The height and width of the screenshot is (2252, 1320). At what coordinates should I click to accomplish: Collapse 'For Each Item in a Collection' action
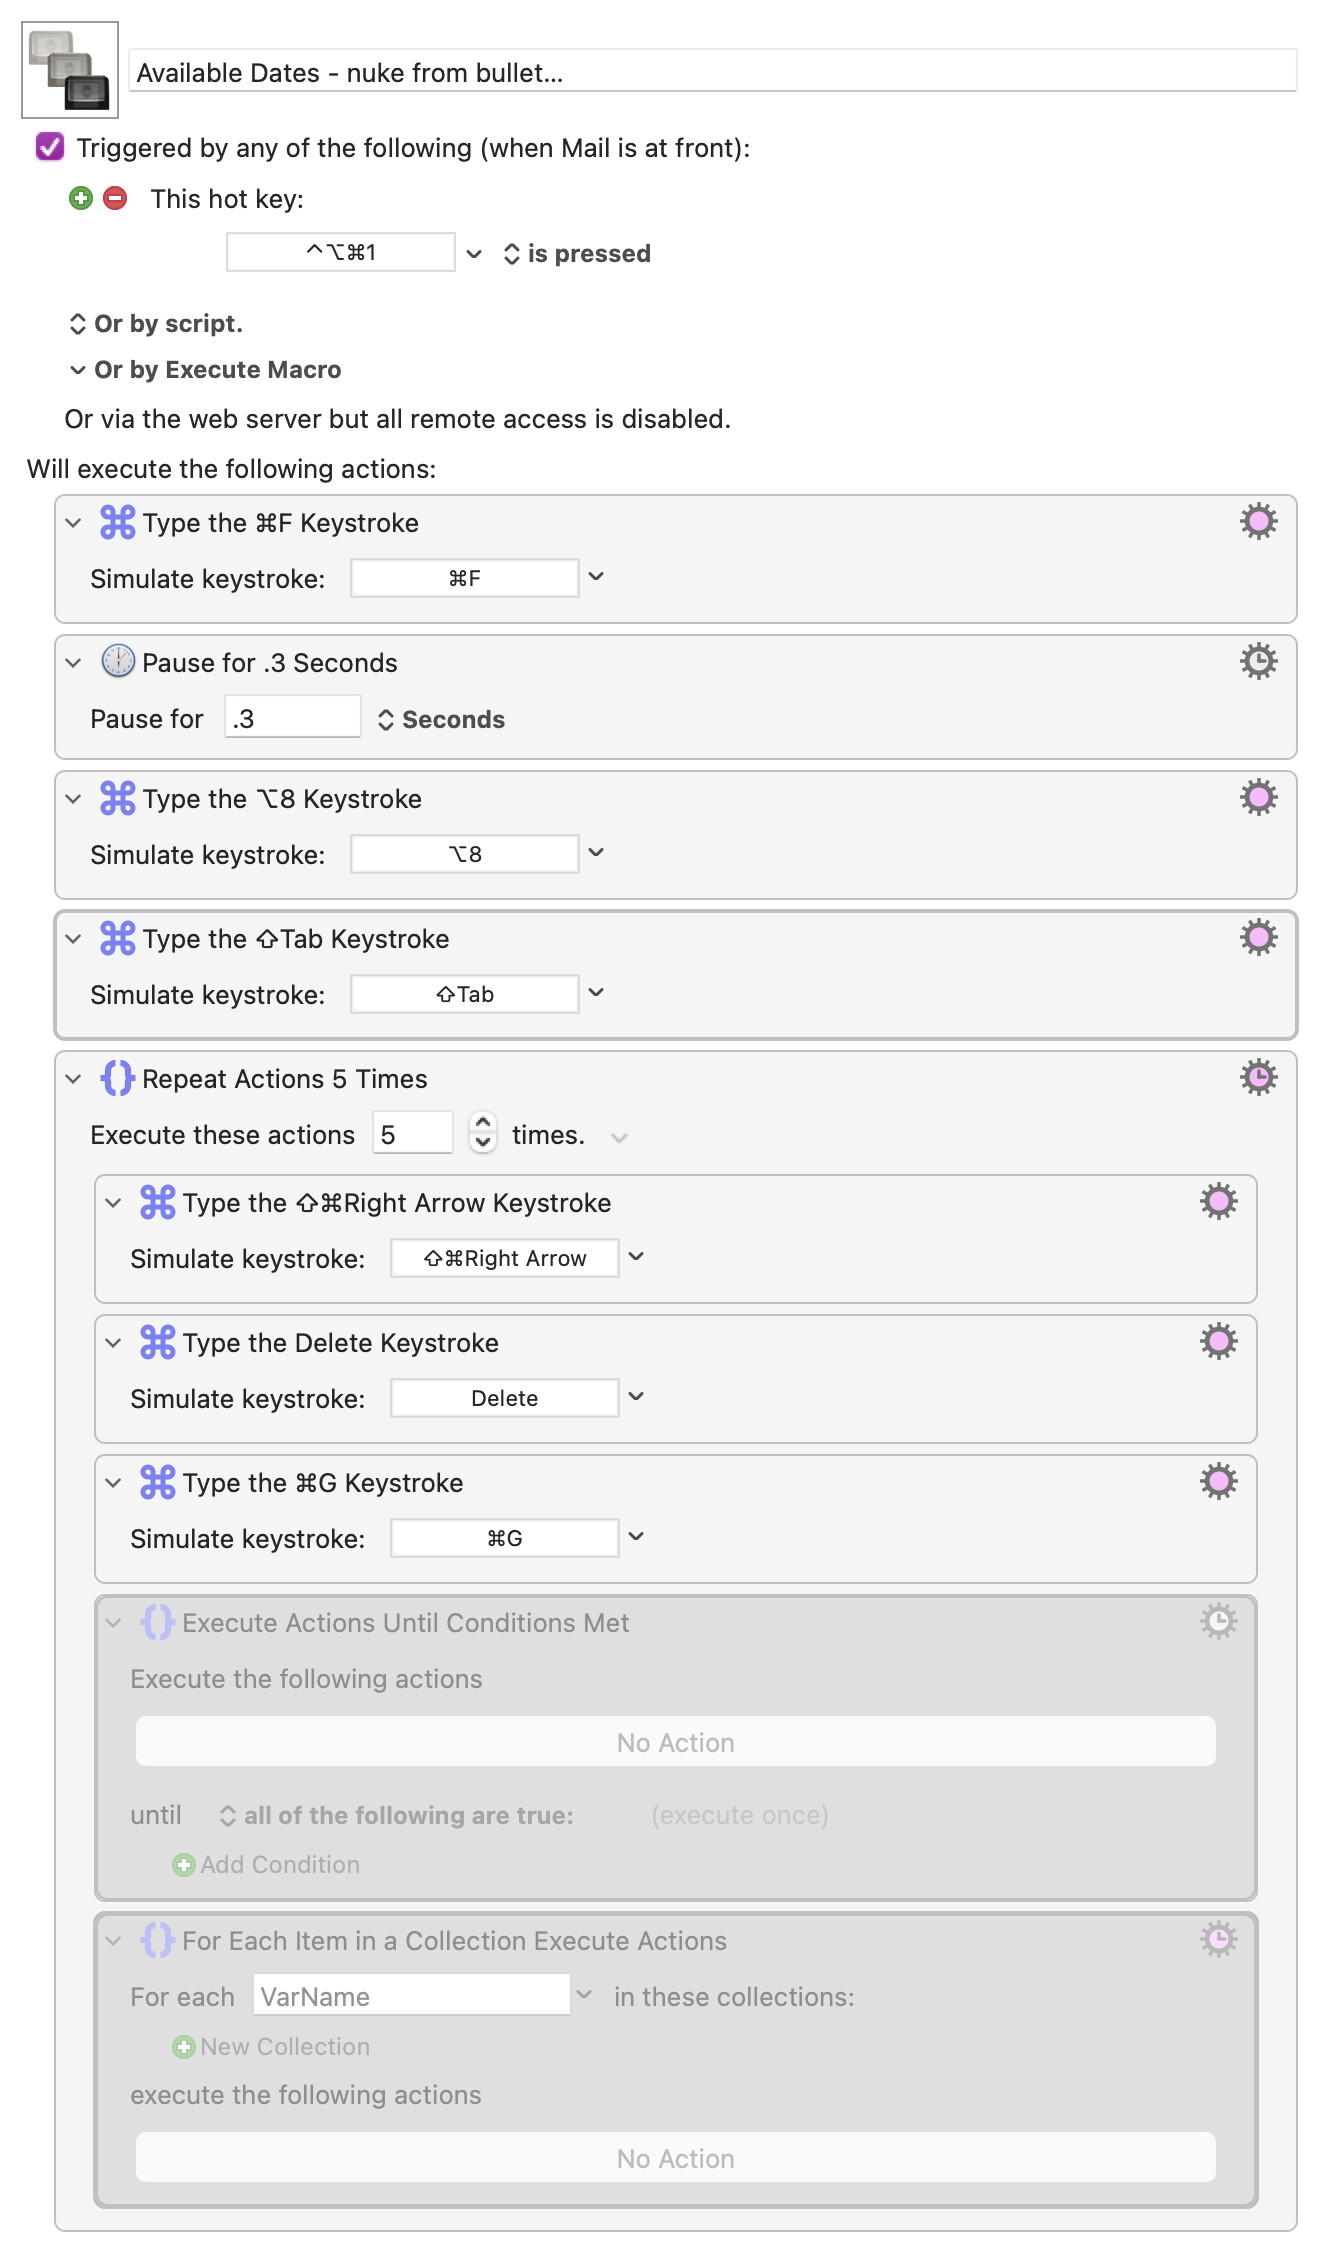coord(113,1941)
